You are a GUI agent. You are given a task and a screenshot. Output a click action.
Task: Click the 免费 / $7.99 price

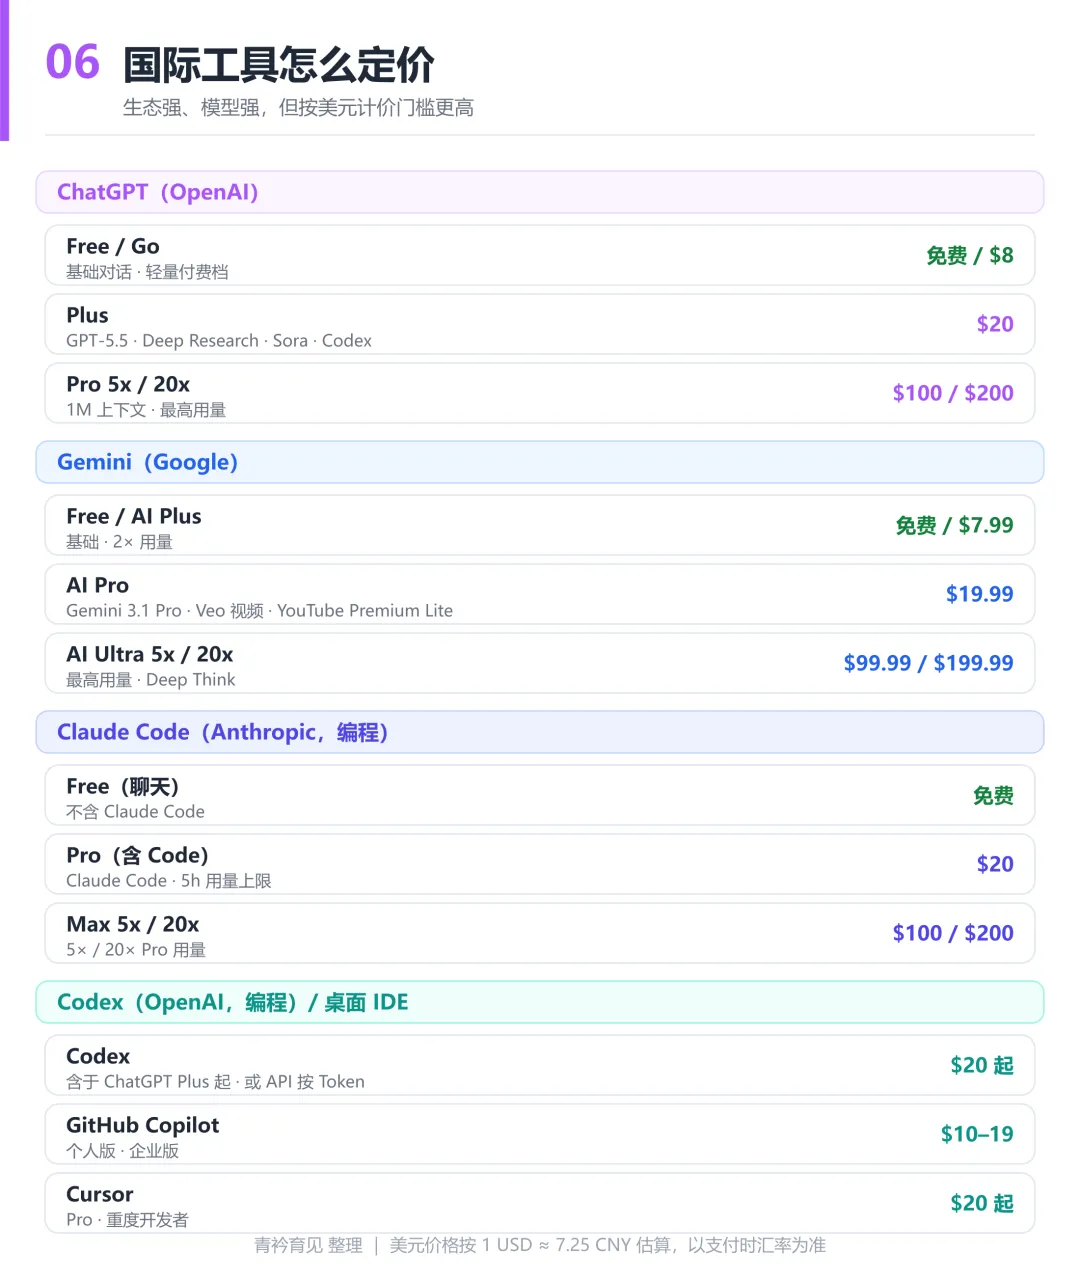(x=954, y=525)
